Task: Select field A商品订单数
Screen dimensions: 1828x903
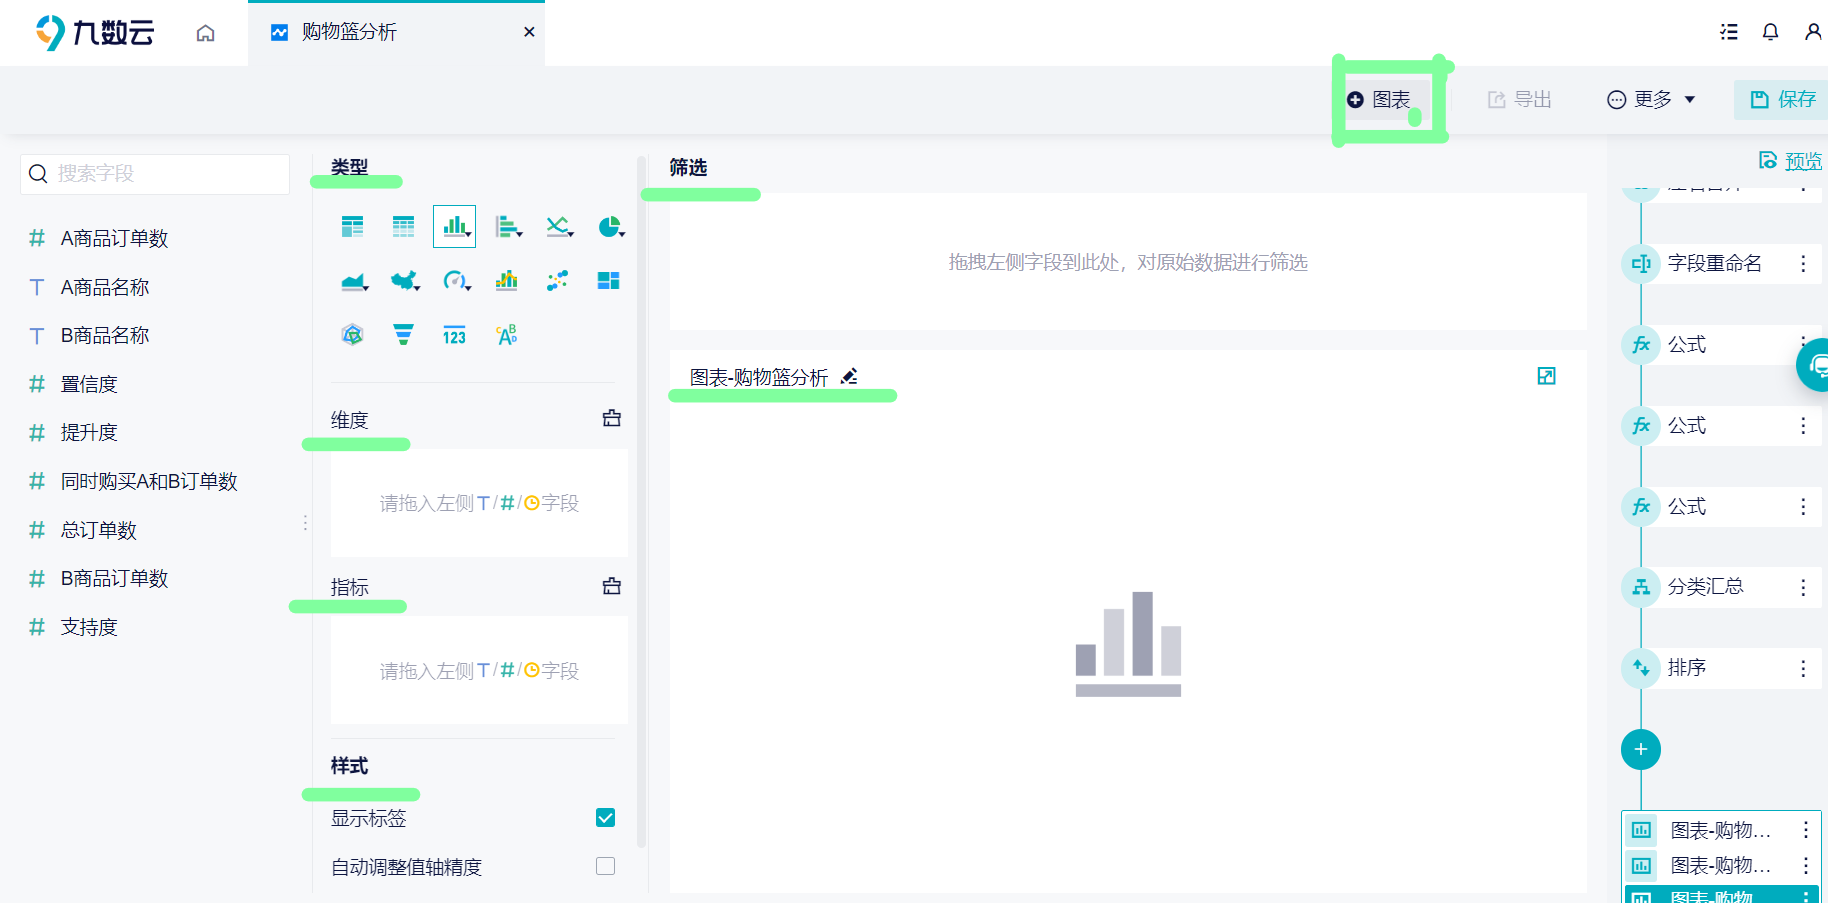Action: (114, 238)
